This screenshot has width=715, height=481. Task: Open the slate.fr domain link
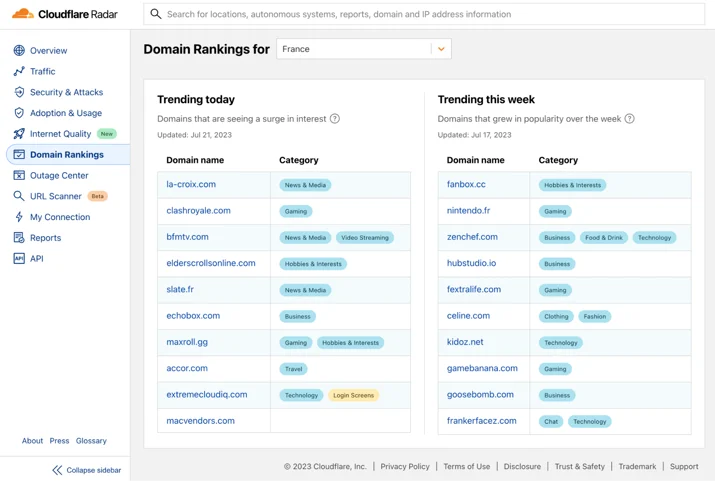(x=180, y=290)
